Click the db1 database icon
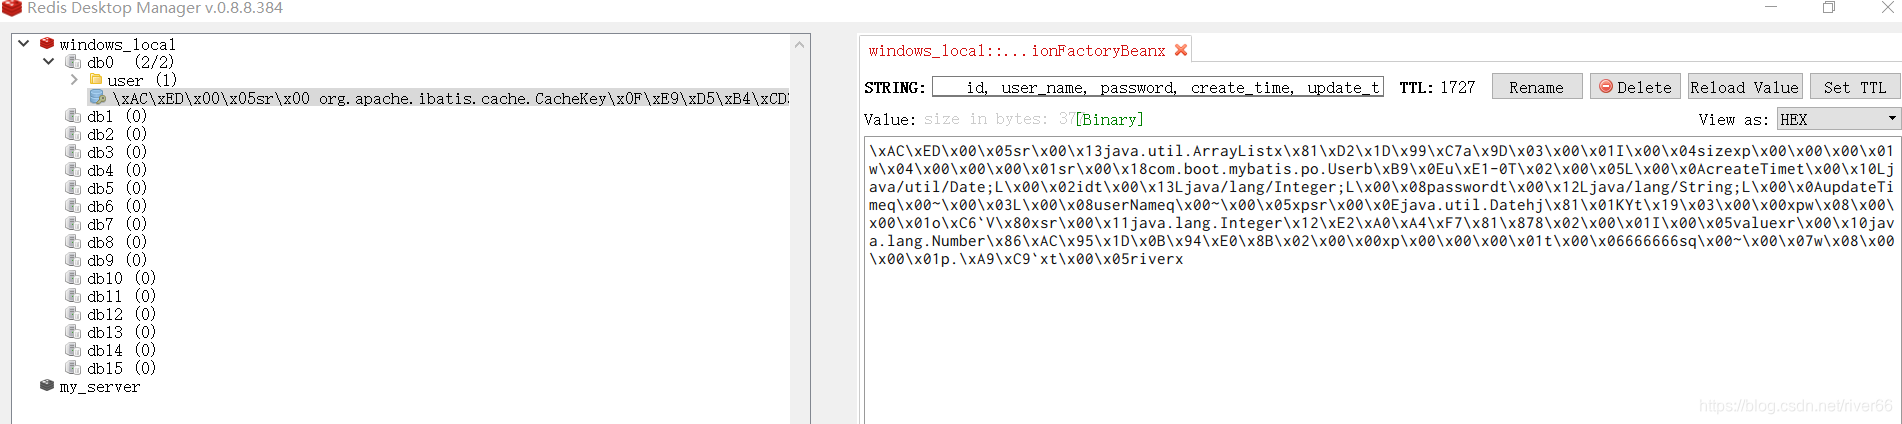The width and height of the screenshot is (1902, 424). tap(72, 116)
